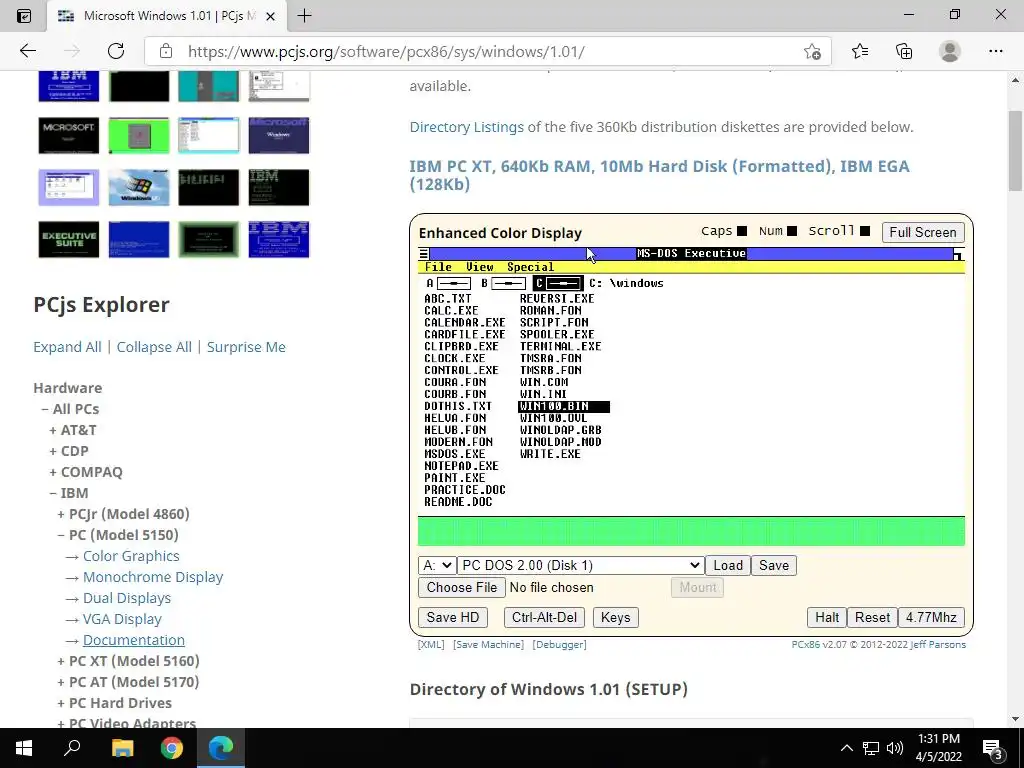This screenshot has width=1024, height=768.
Task: Click the browser address bar URL
Action: coord(386,52)
